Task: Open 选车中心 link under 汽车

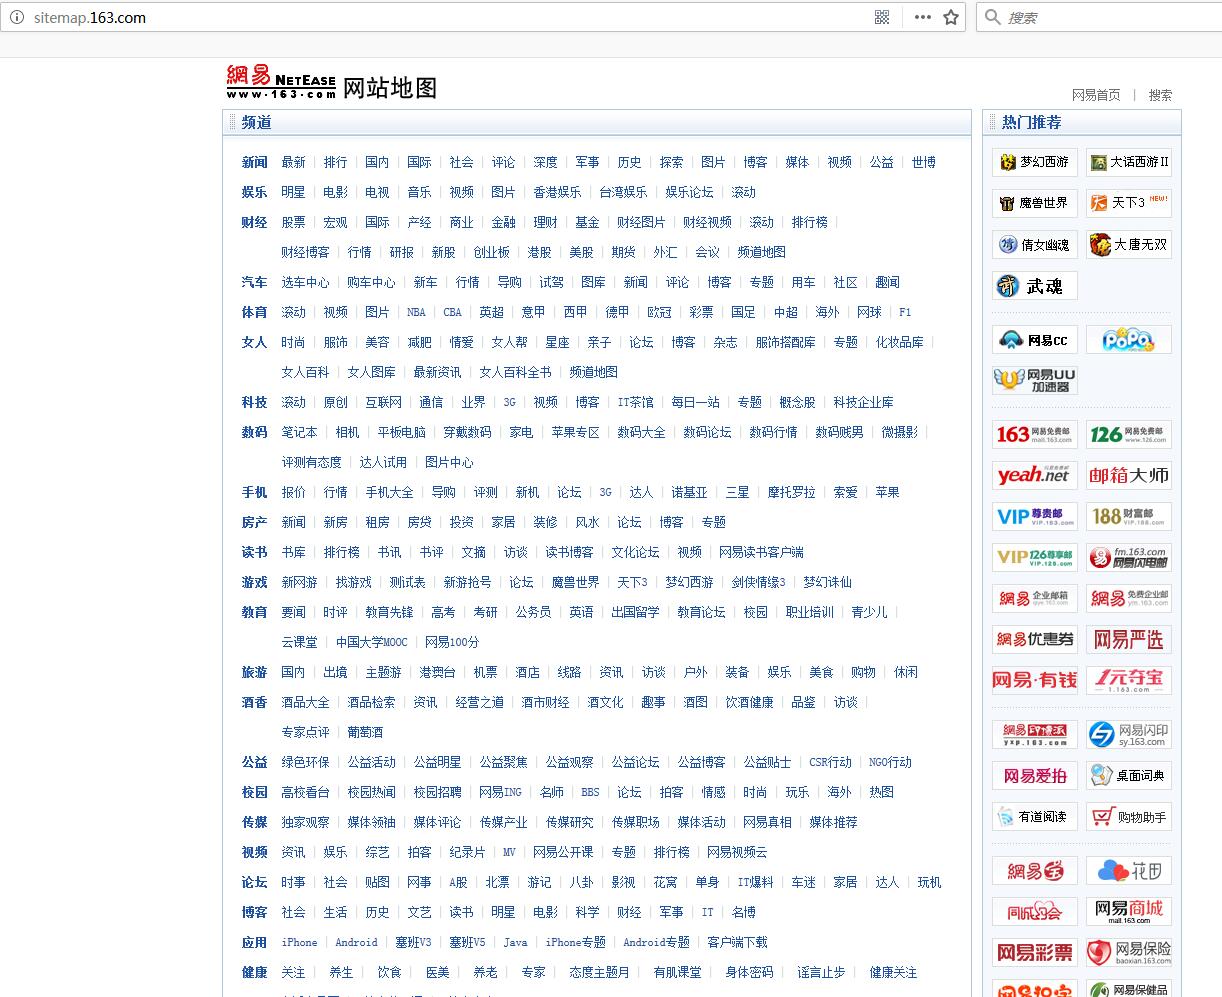Action: click(305, 282)
